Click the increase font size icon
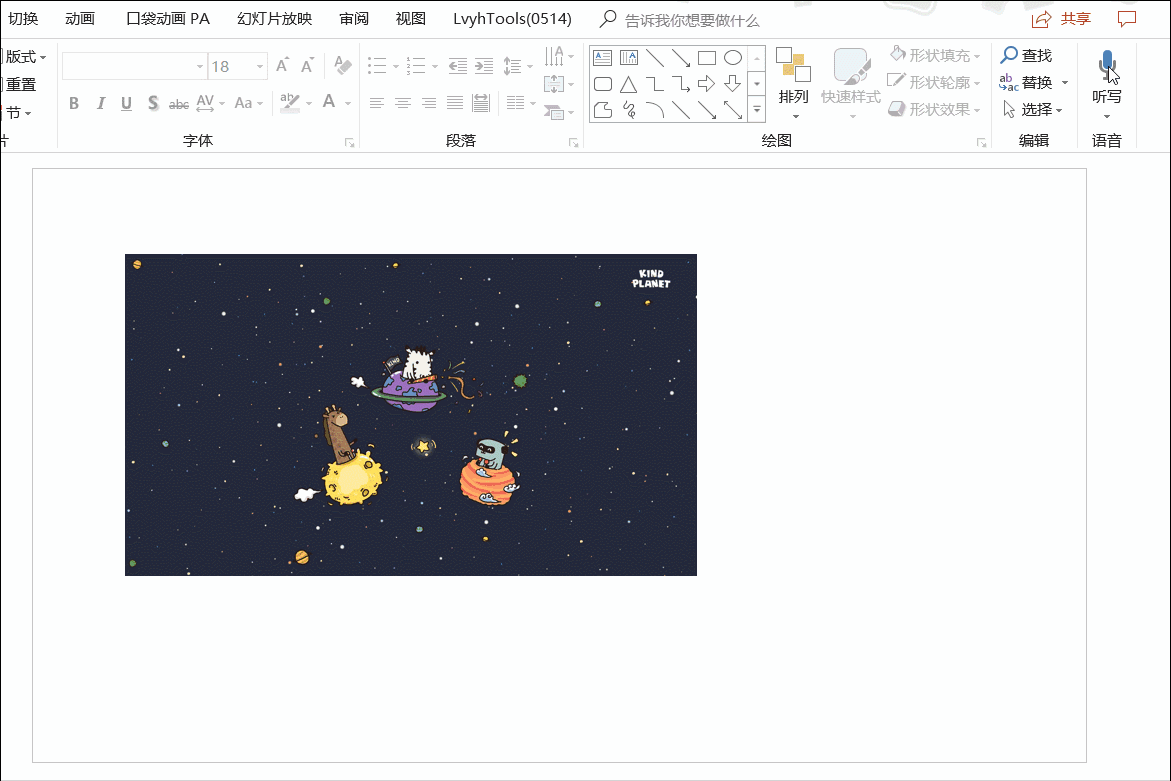The image size is (1171, 781). click(283, 66)
